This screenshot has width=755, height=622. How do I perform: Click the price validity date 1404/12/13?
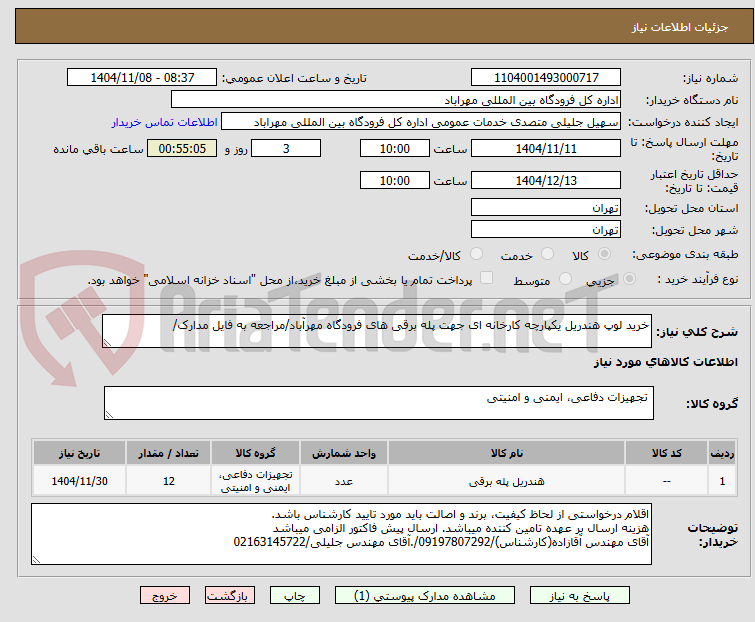coord(546,181)
